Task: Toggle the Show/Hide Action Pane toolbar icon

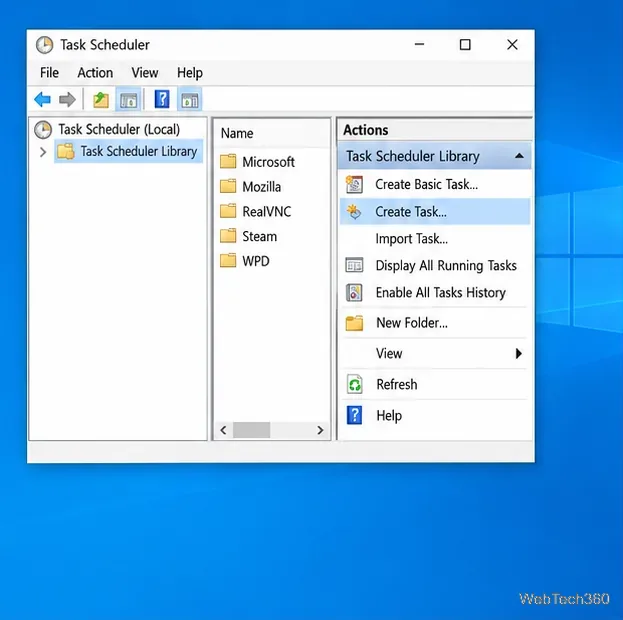Action: [190, 100]
